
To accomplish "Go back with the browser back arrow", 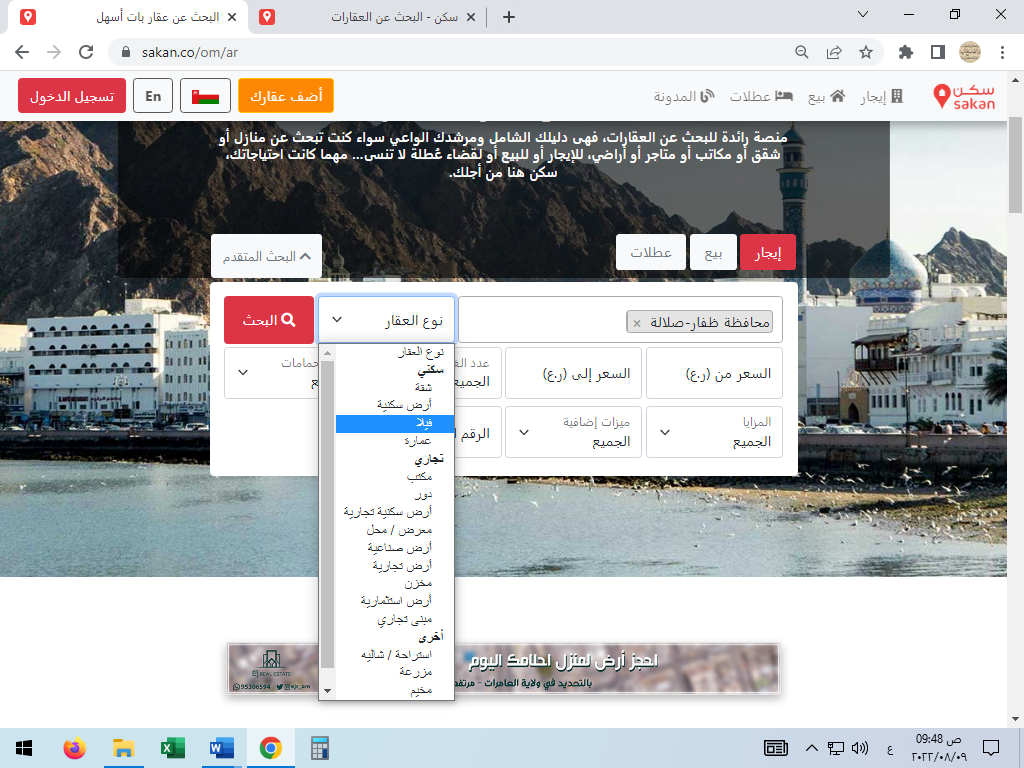I will (x=22, y=52).
